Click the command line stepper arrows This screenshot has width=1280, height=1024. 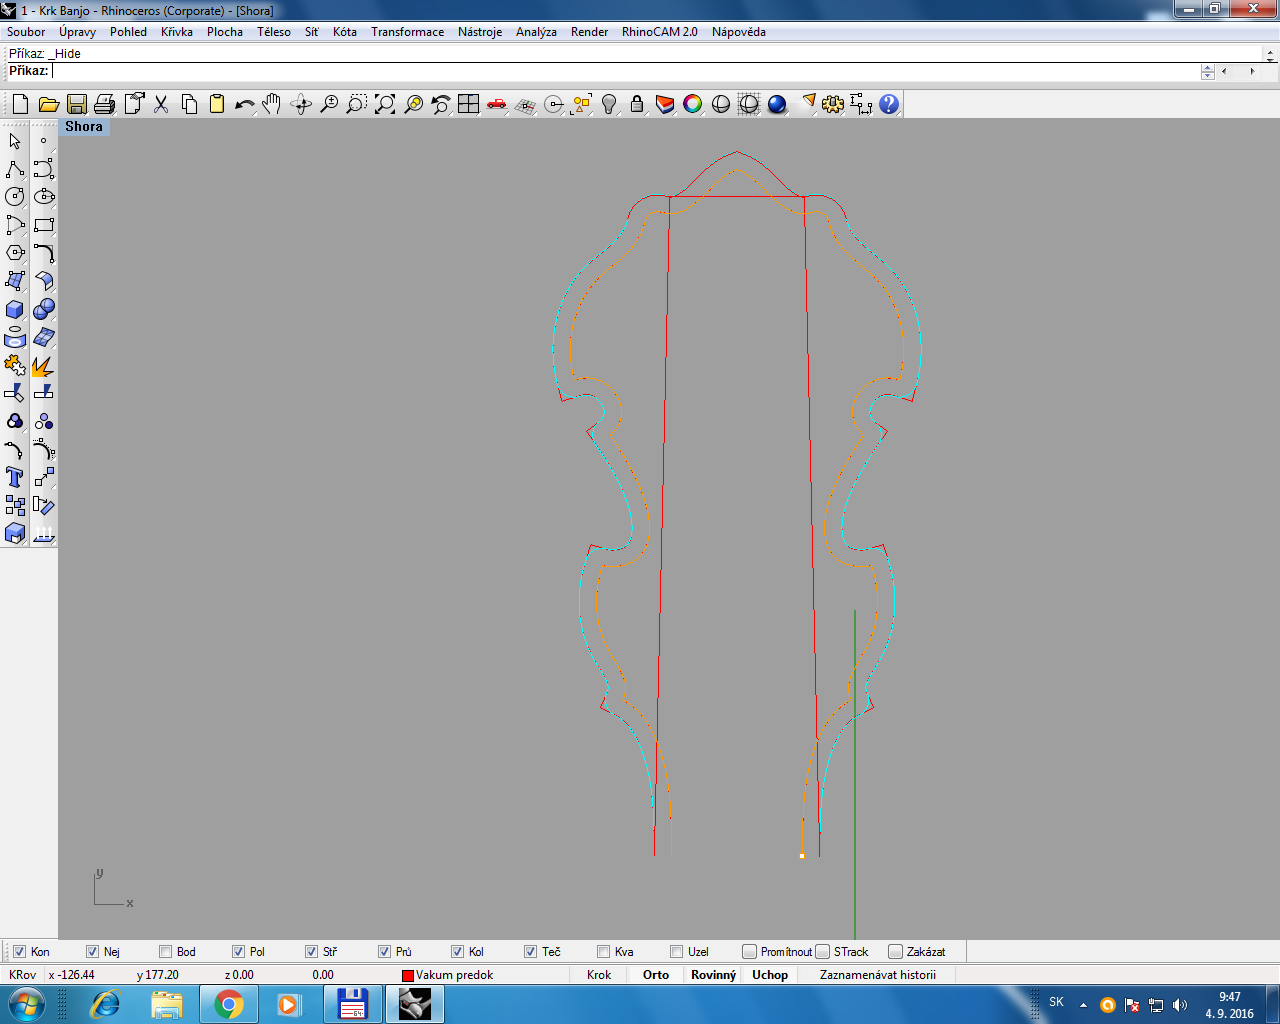click(1208, 71)
